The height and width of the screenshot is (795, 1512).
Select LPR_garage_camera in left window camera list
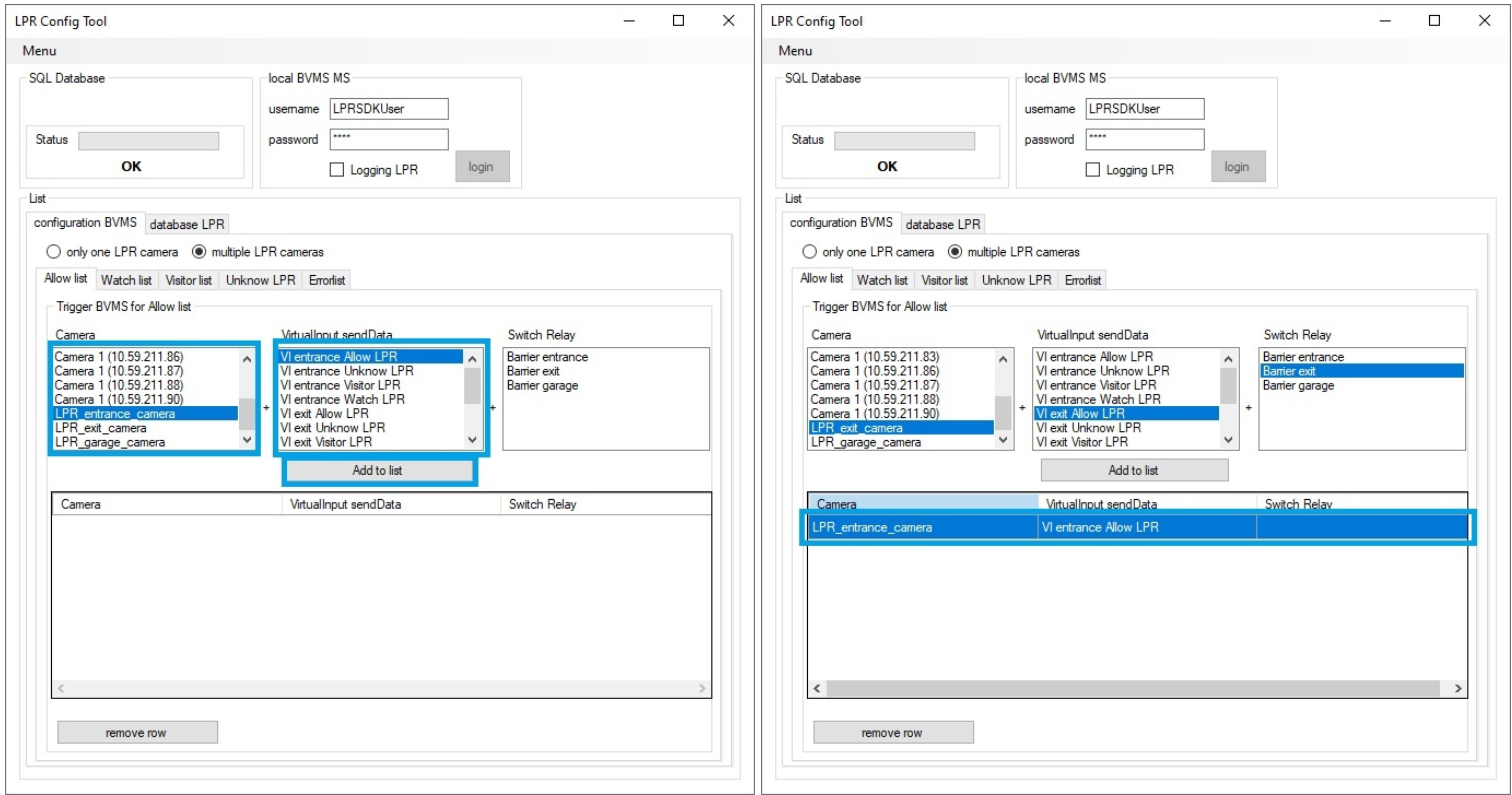(x=110, y=442)
